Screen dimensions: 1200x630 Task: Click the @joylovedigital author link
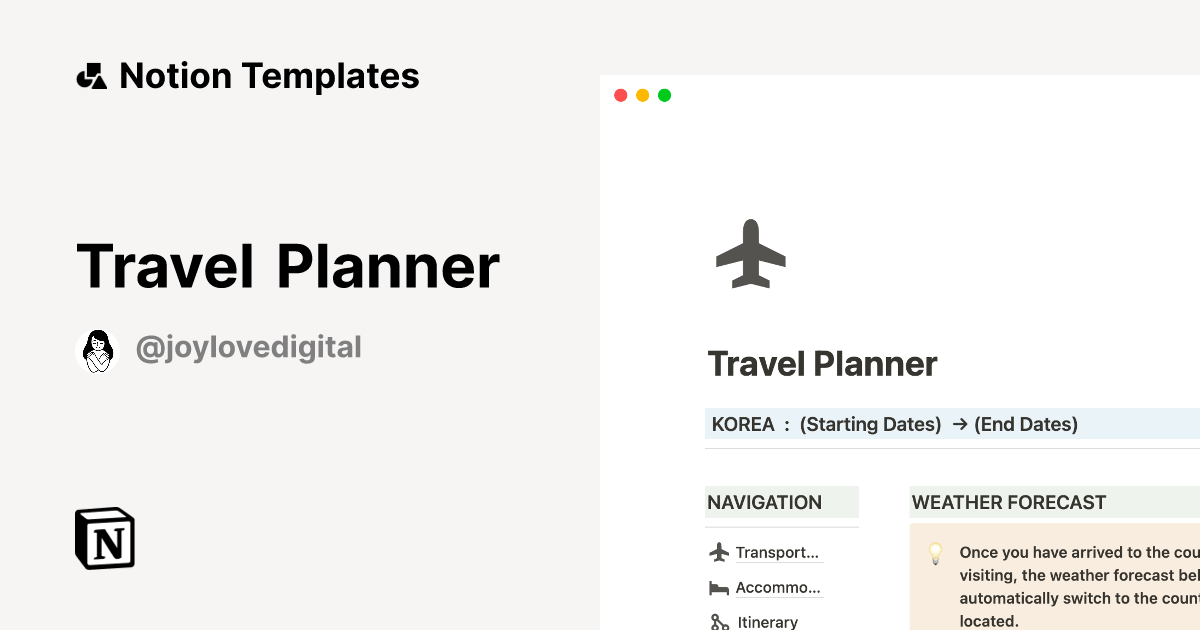tap(249, 347)
